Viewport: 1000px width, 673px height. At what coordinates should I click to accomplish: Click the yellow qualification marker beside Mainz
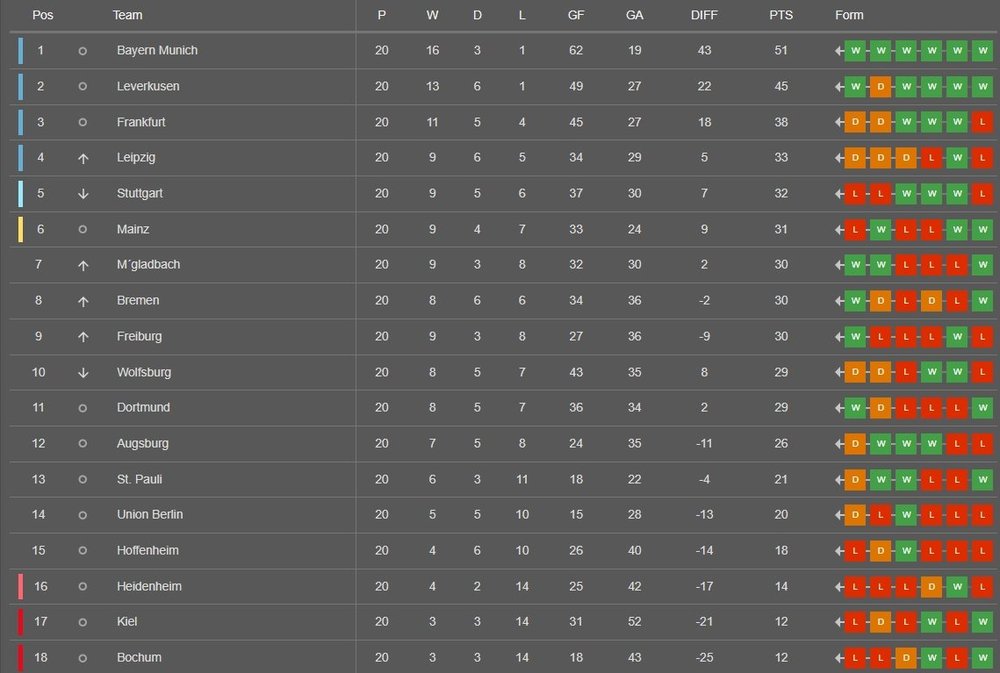tap(21, 230)
